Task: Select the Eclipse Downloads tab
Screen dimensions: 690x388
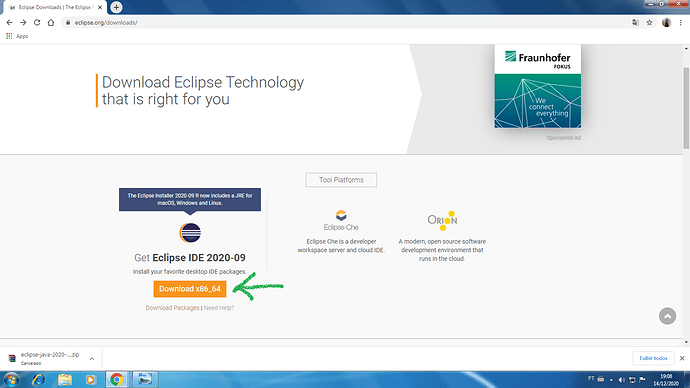Action: 55,7
